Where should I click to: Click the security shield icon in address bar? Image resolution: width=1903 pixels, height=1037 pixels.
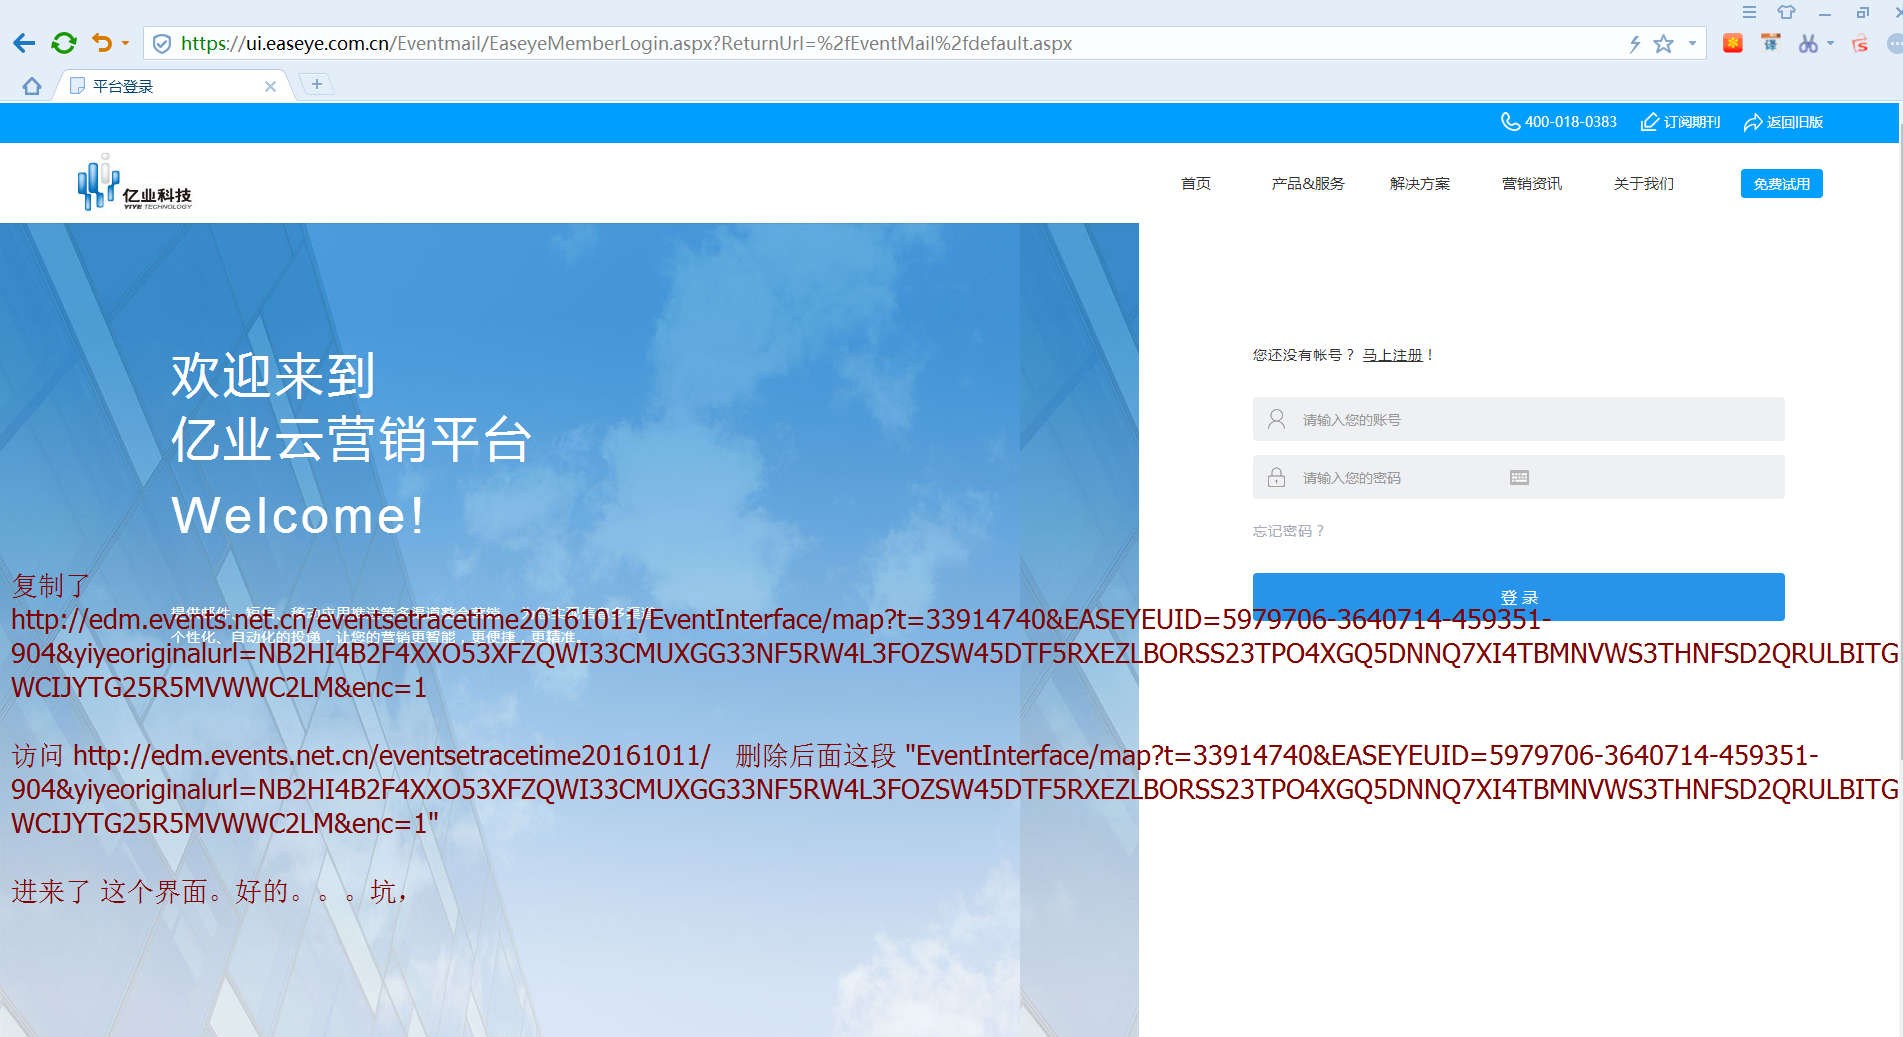(162, 44)
